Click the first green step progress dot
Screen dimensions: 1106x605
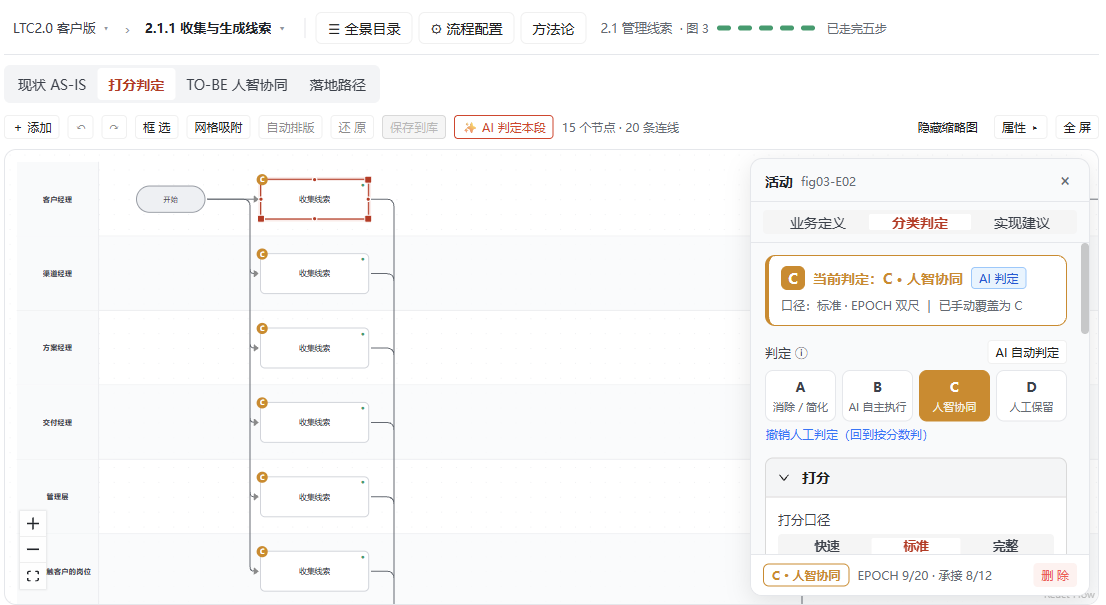[x=724, y=28]
